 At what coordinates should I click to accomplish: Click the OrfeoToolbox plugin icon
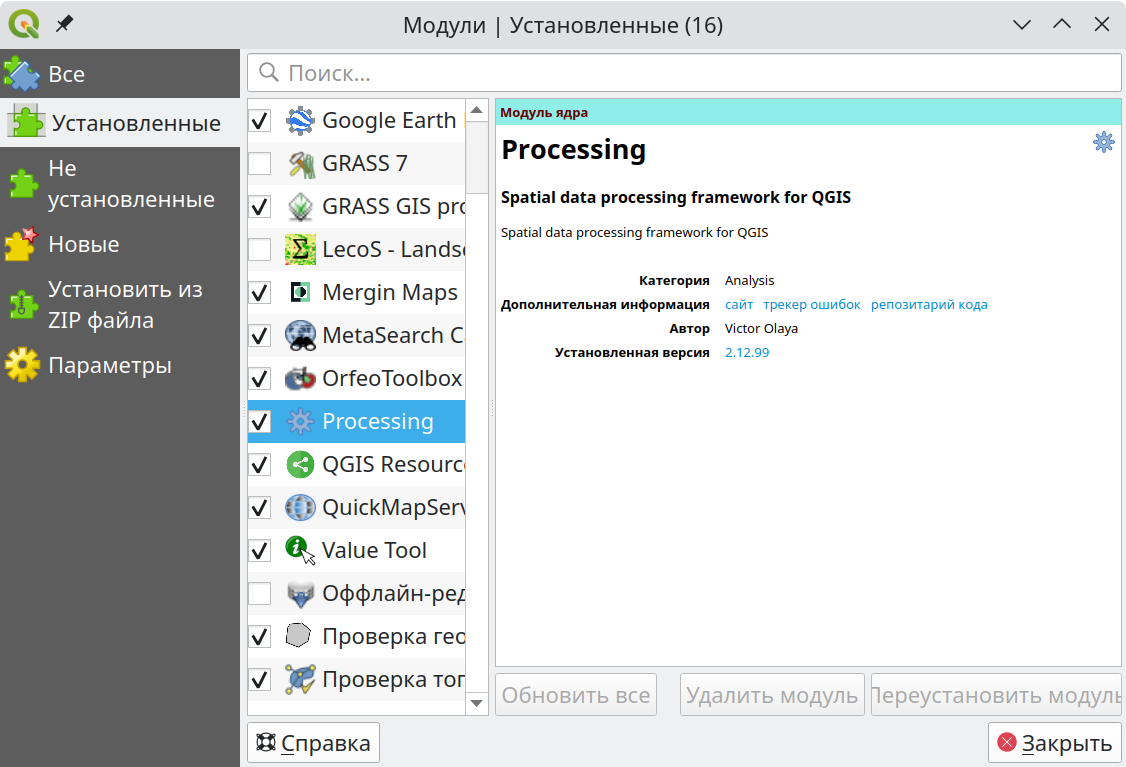300,378
